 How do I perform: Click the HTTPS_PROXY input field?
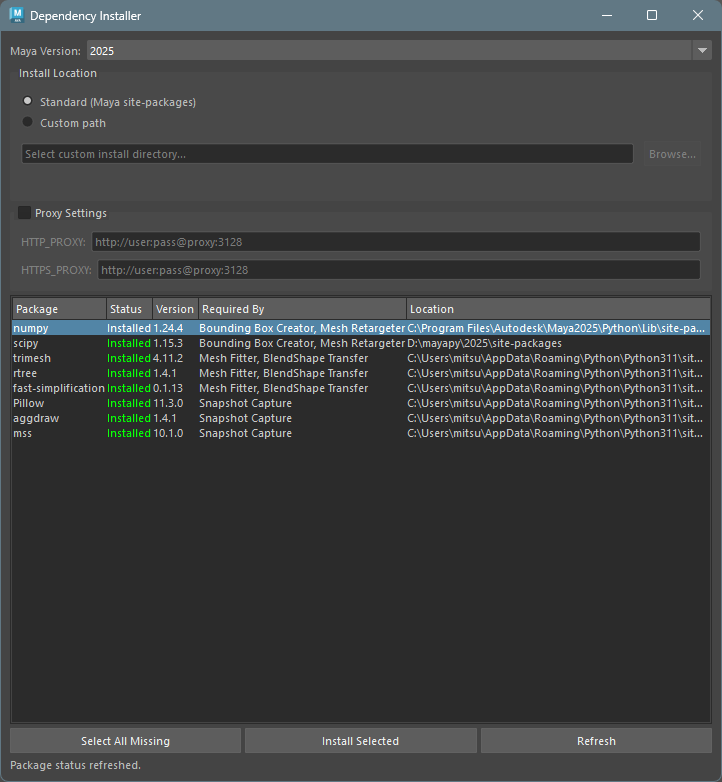[398, 270]
